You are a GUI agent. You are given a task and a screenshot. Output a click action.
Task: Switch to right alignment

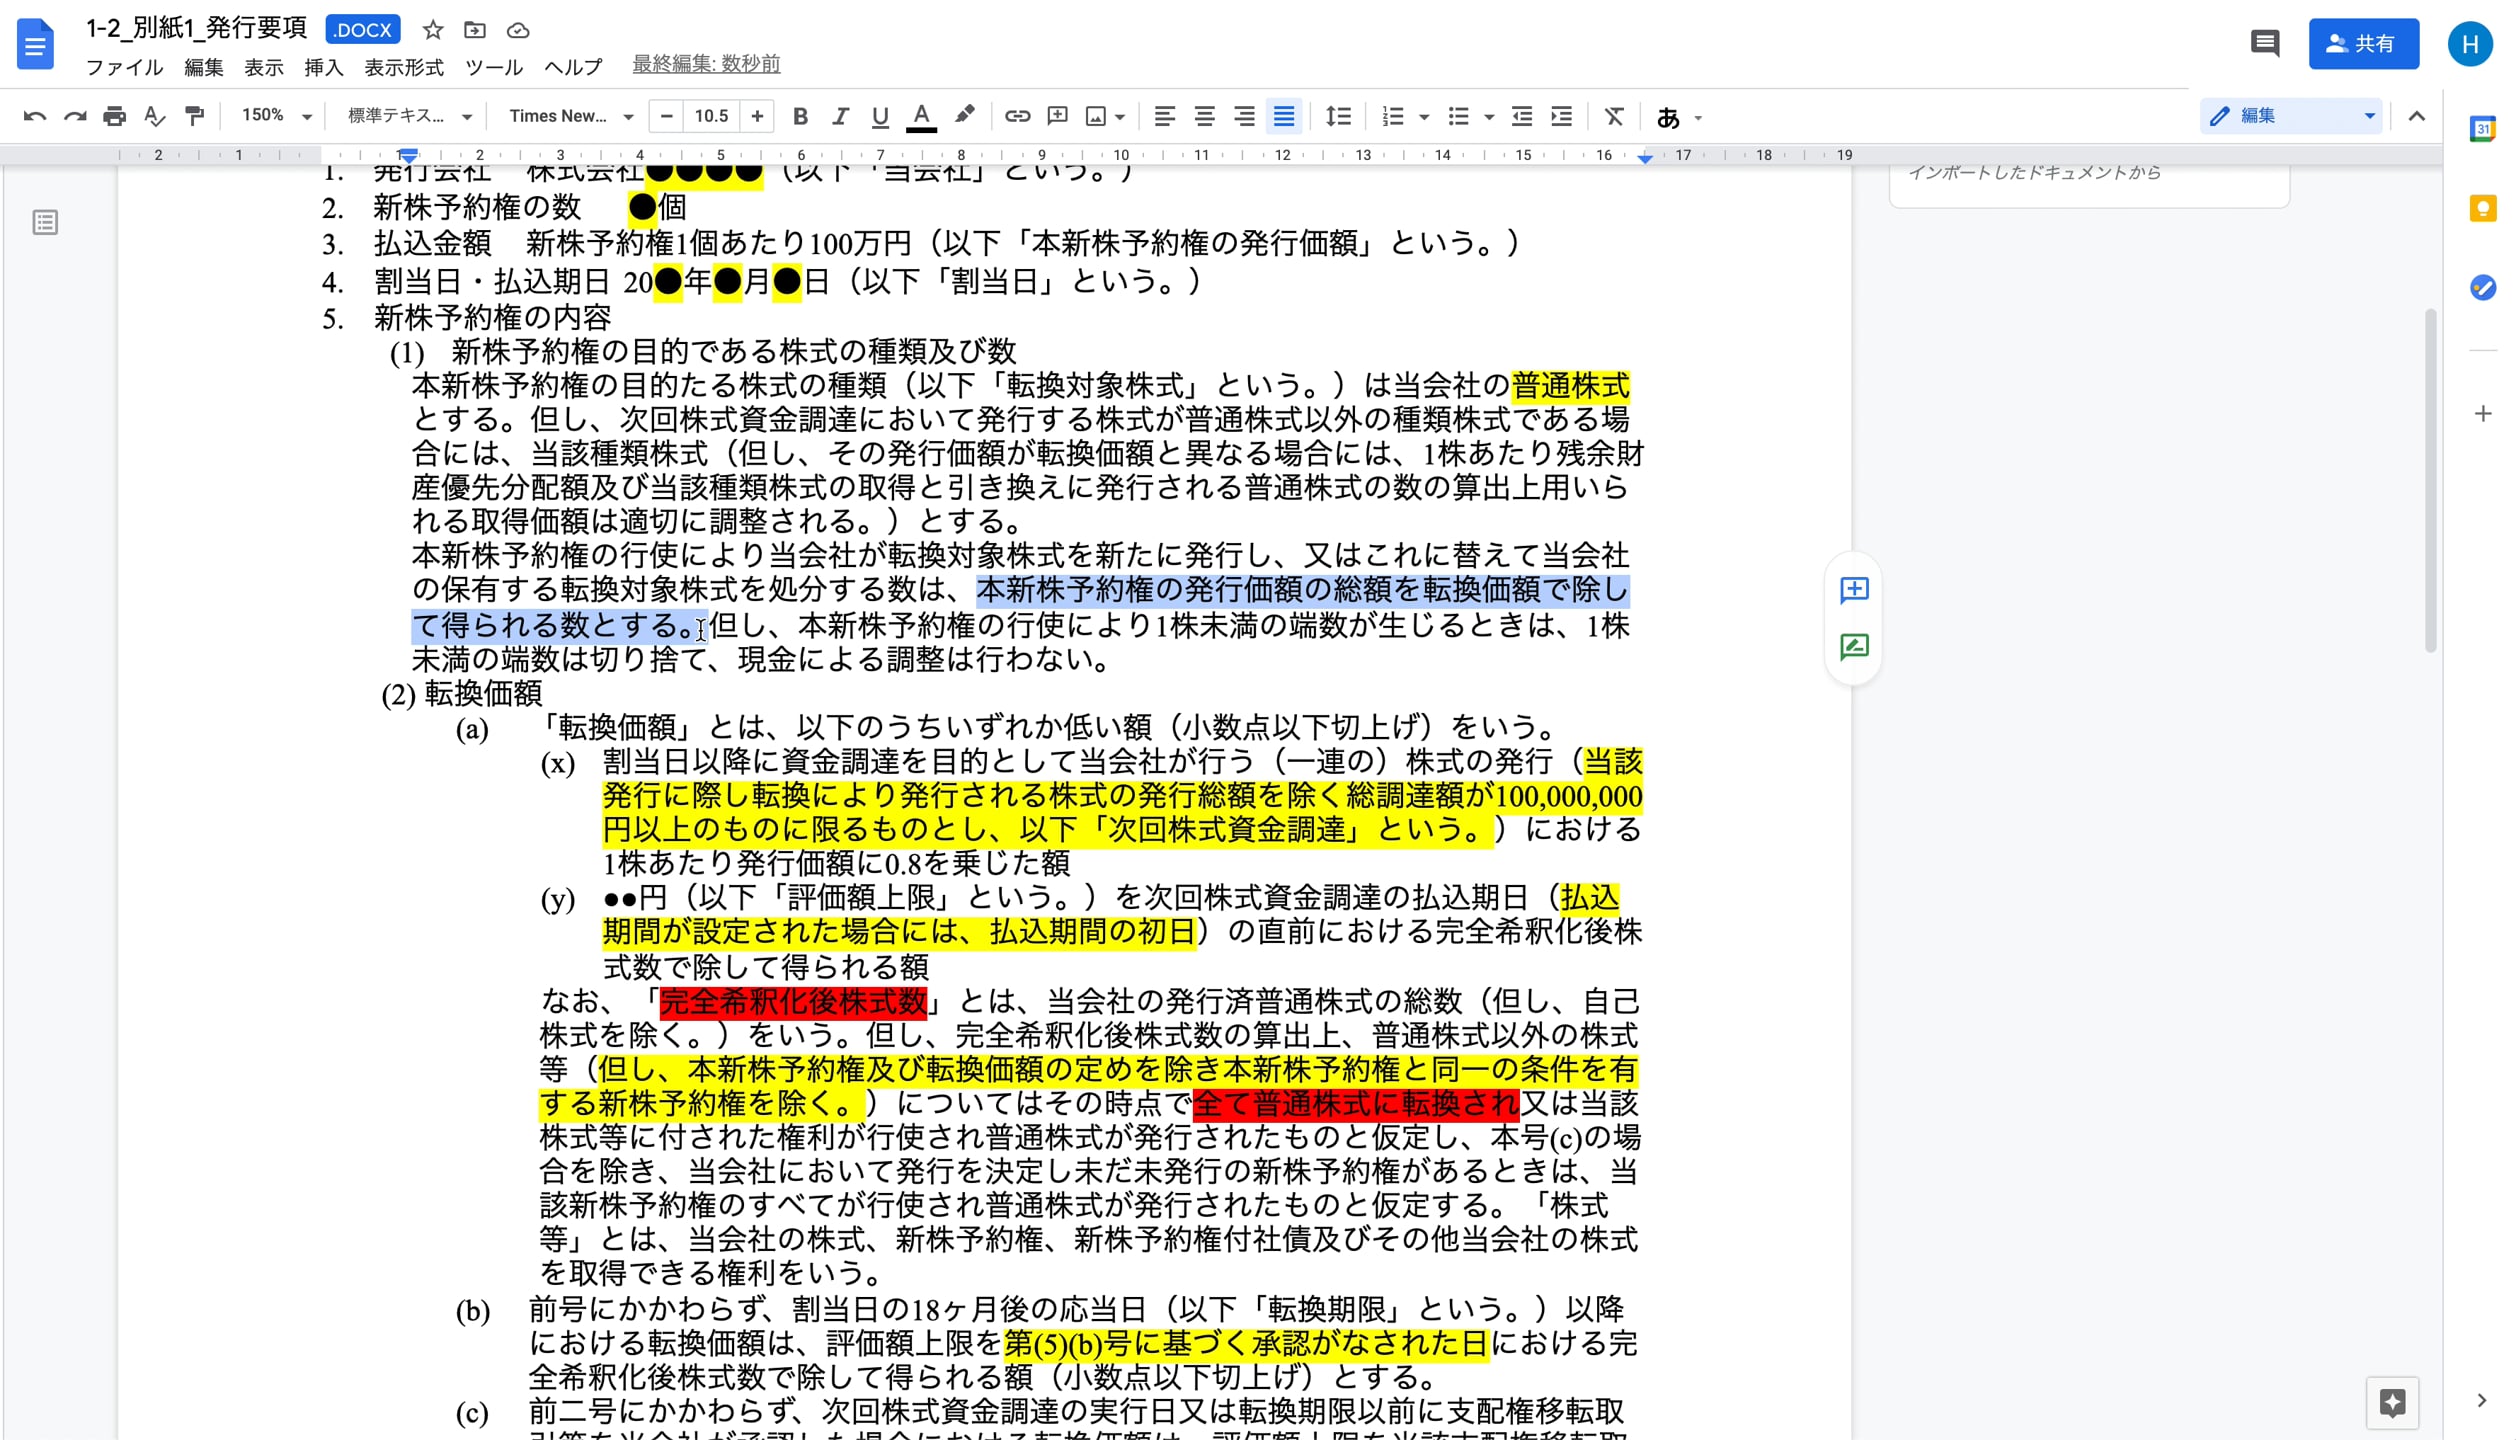[1244, 116]
